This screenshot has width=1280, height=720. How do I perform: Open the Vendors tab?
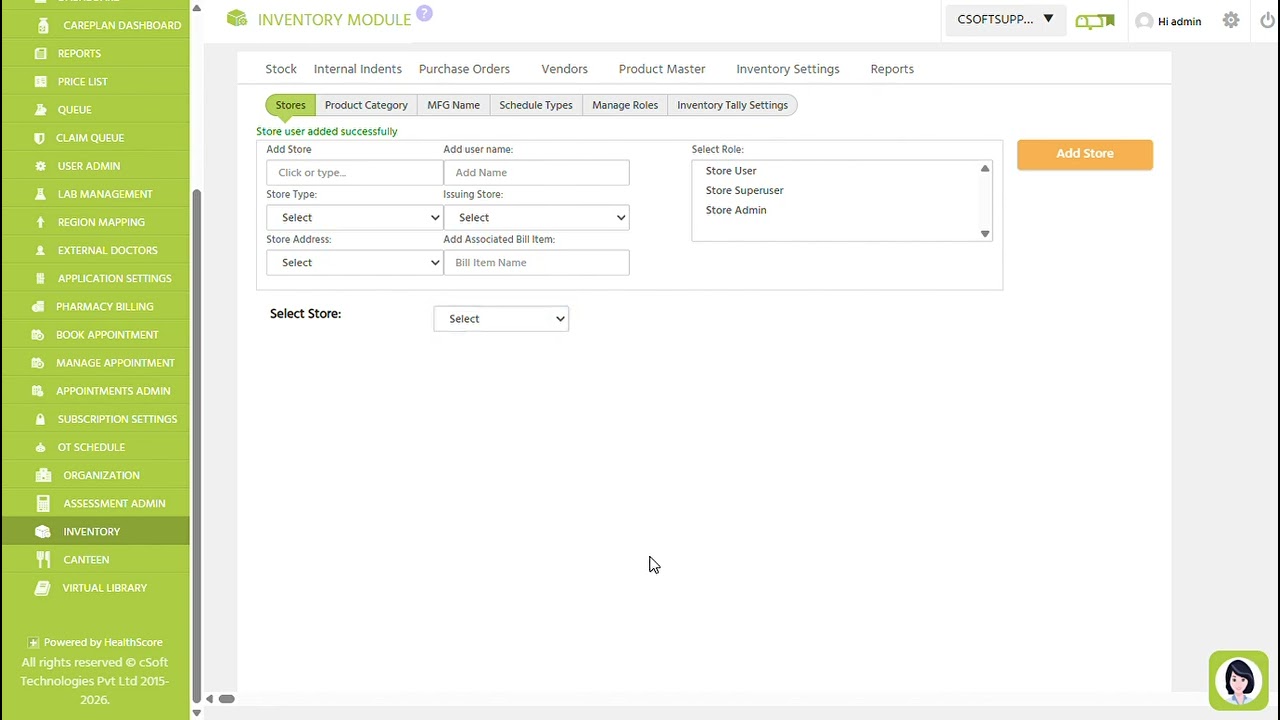[564, 69]
